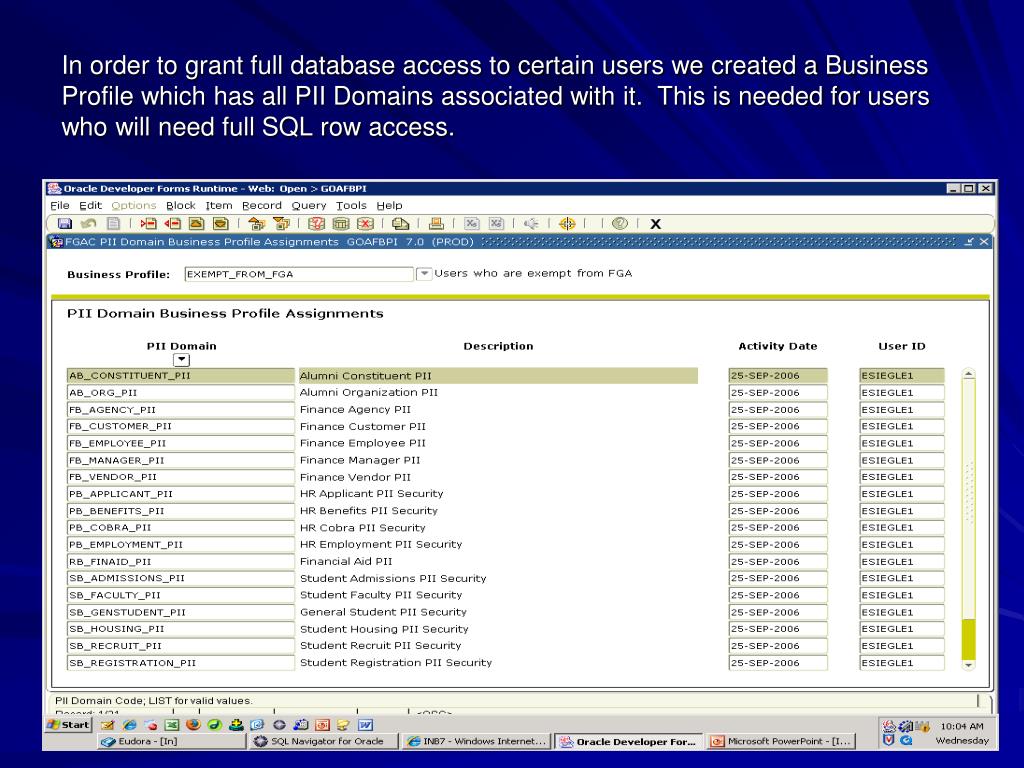This screenshot has width=1024, height=768.
Task: Switch to INB7 Windows Internet taskbar button
Action: click(477, 741)
